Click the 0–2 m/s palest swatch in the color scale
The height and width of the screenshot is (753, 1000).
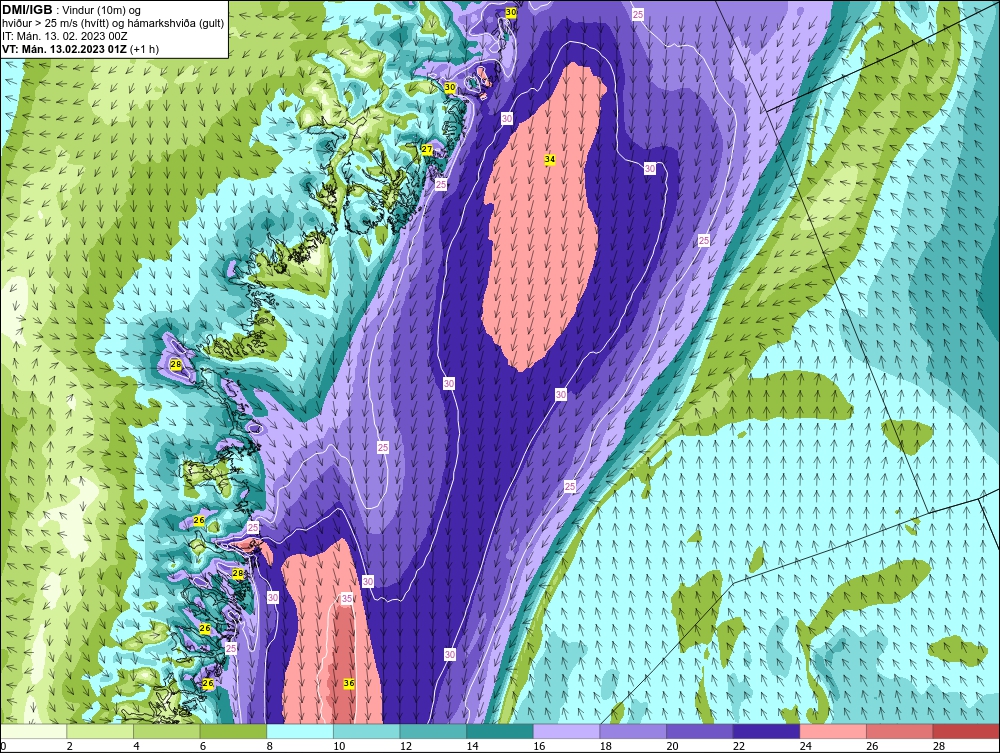[33, 731]
